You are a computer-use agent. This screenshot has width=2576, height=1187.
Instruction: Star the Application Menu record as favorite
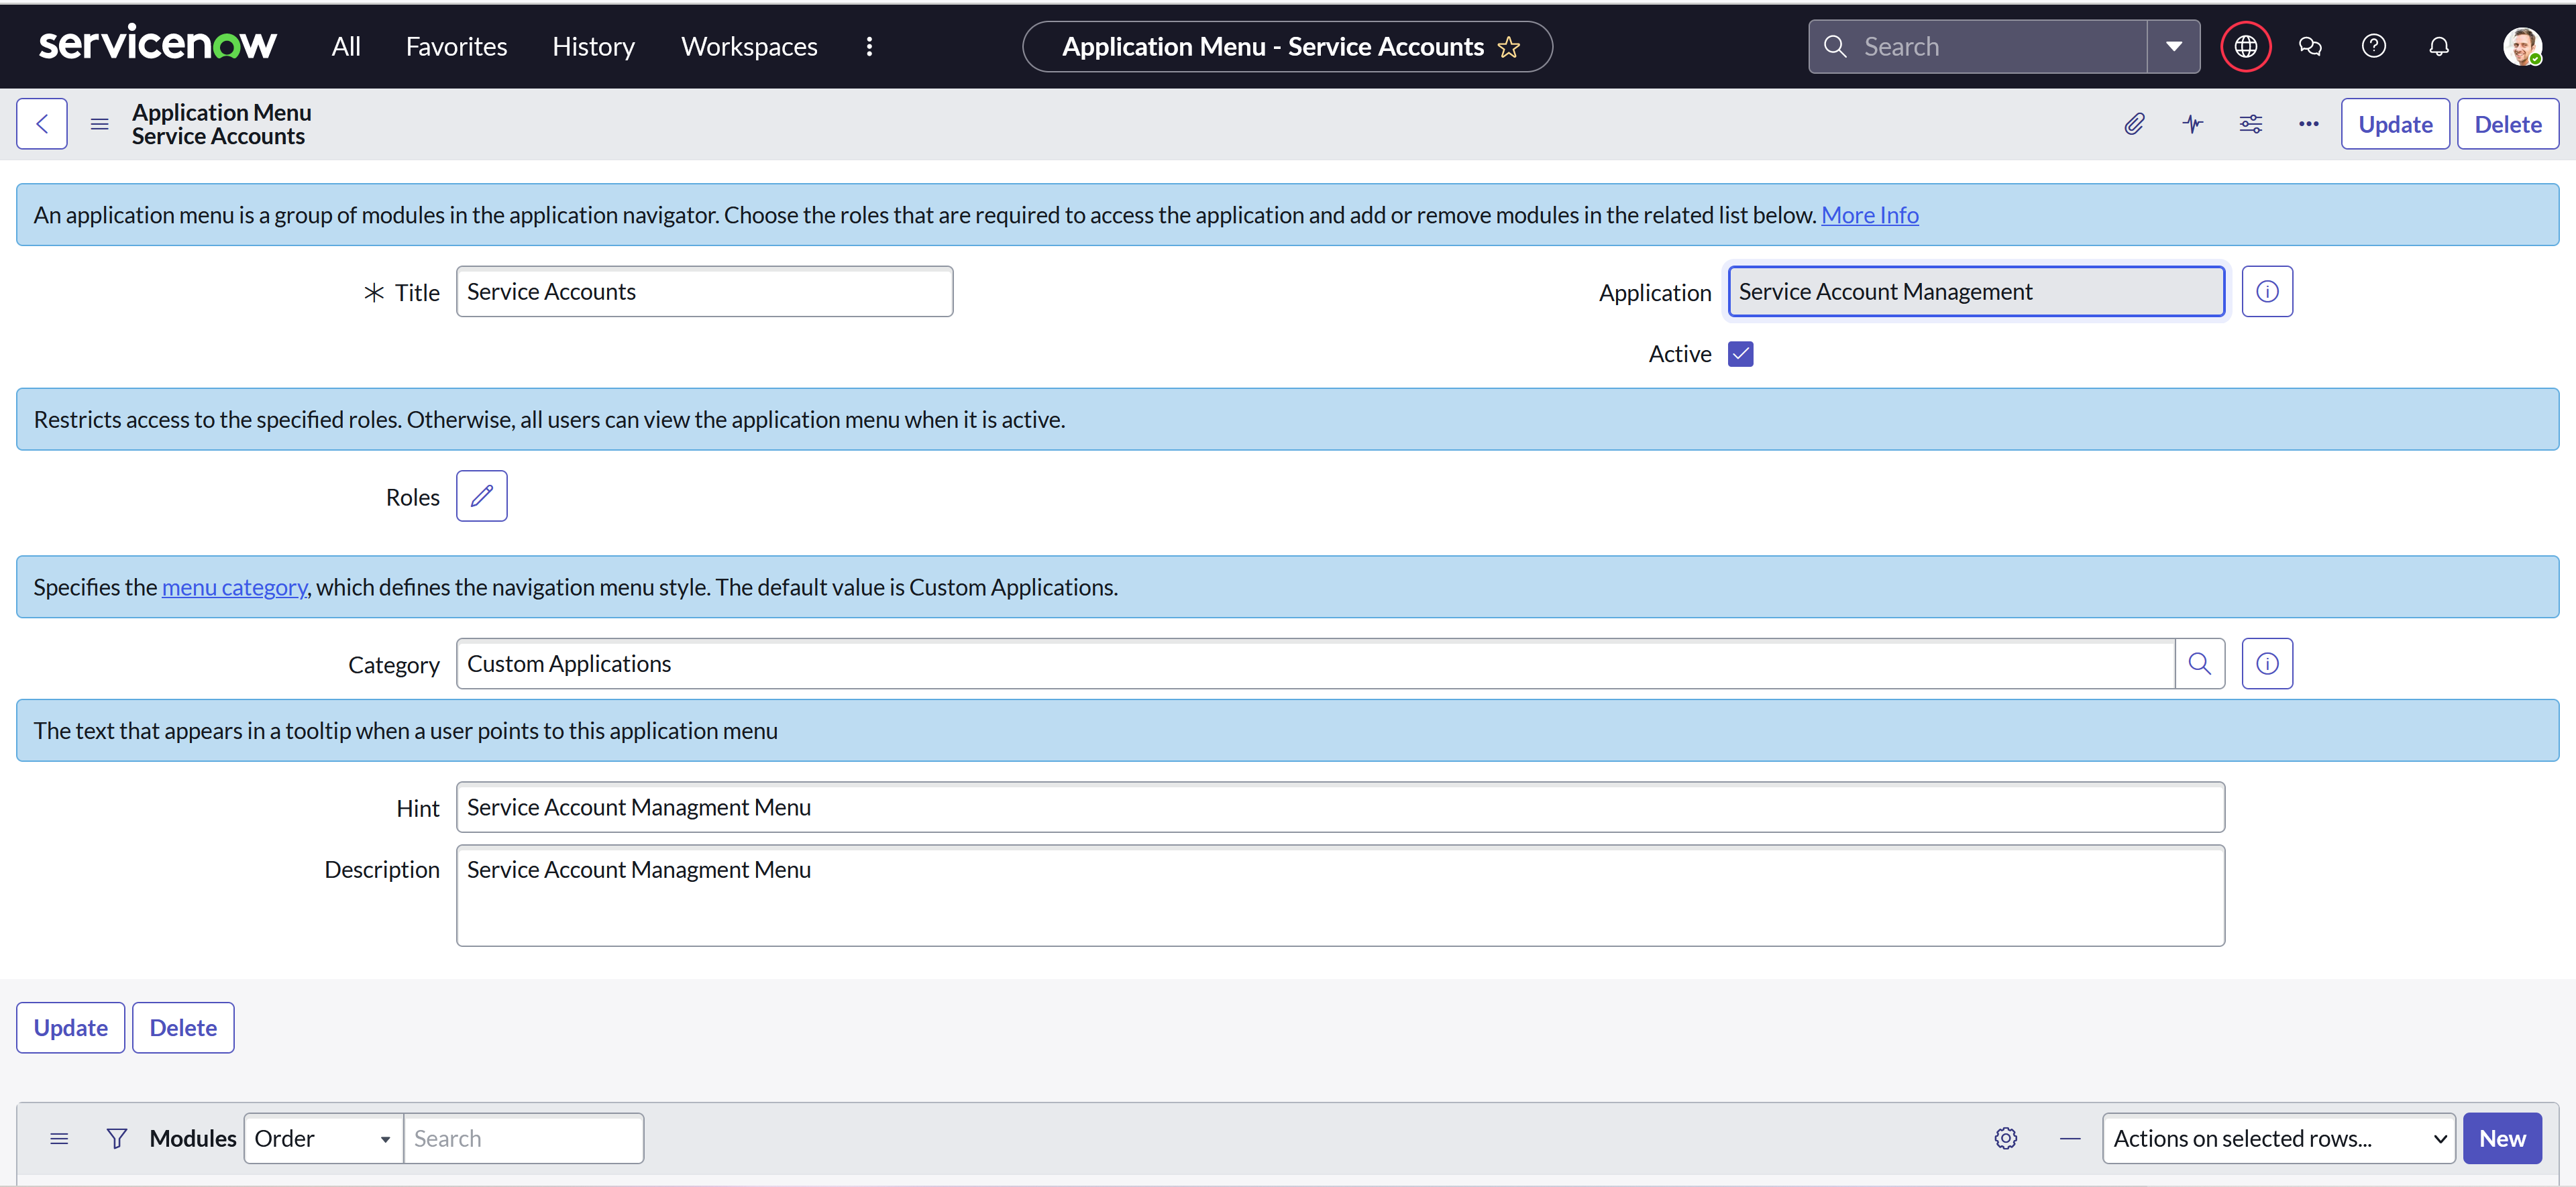1510,47
